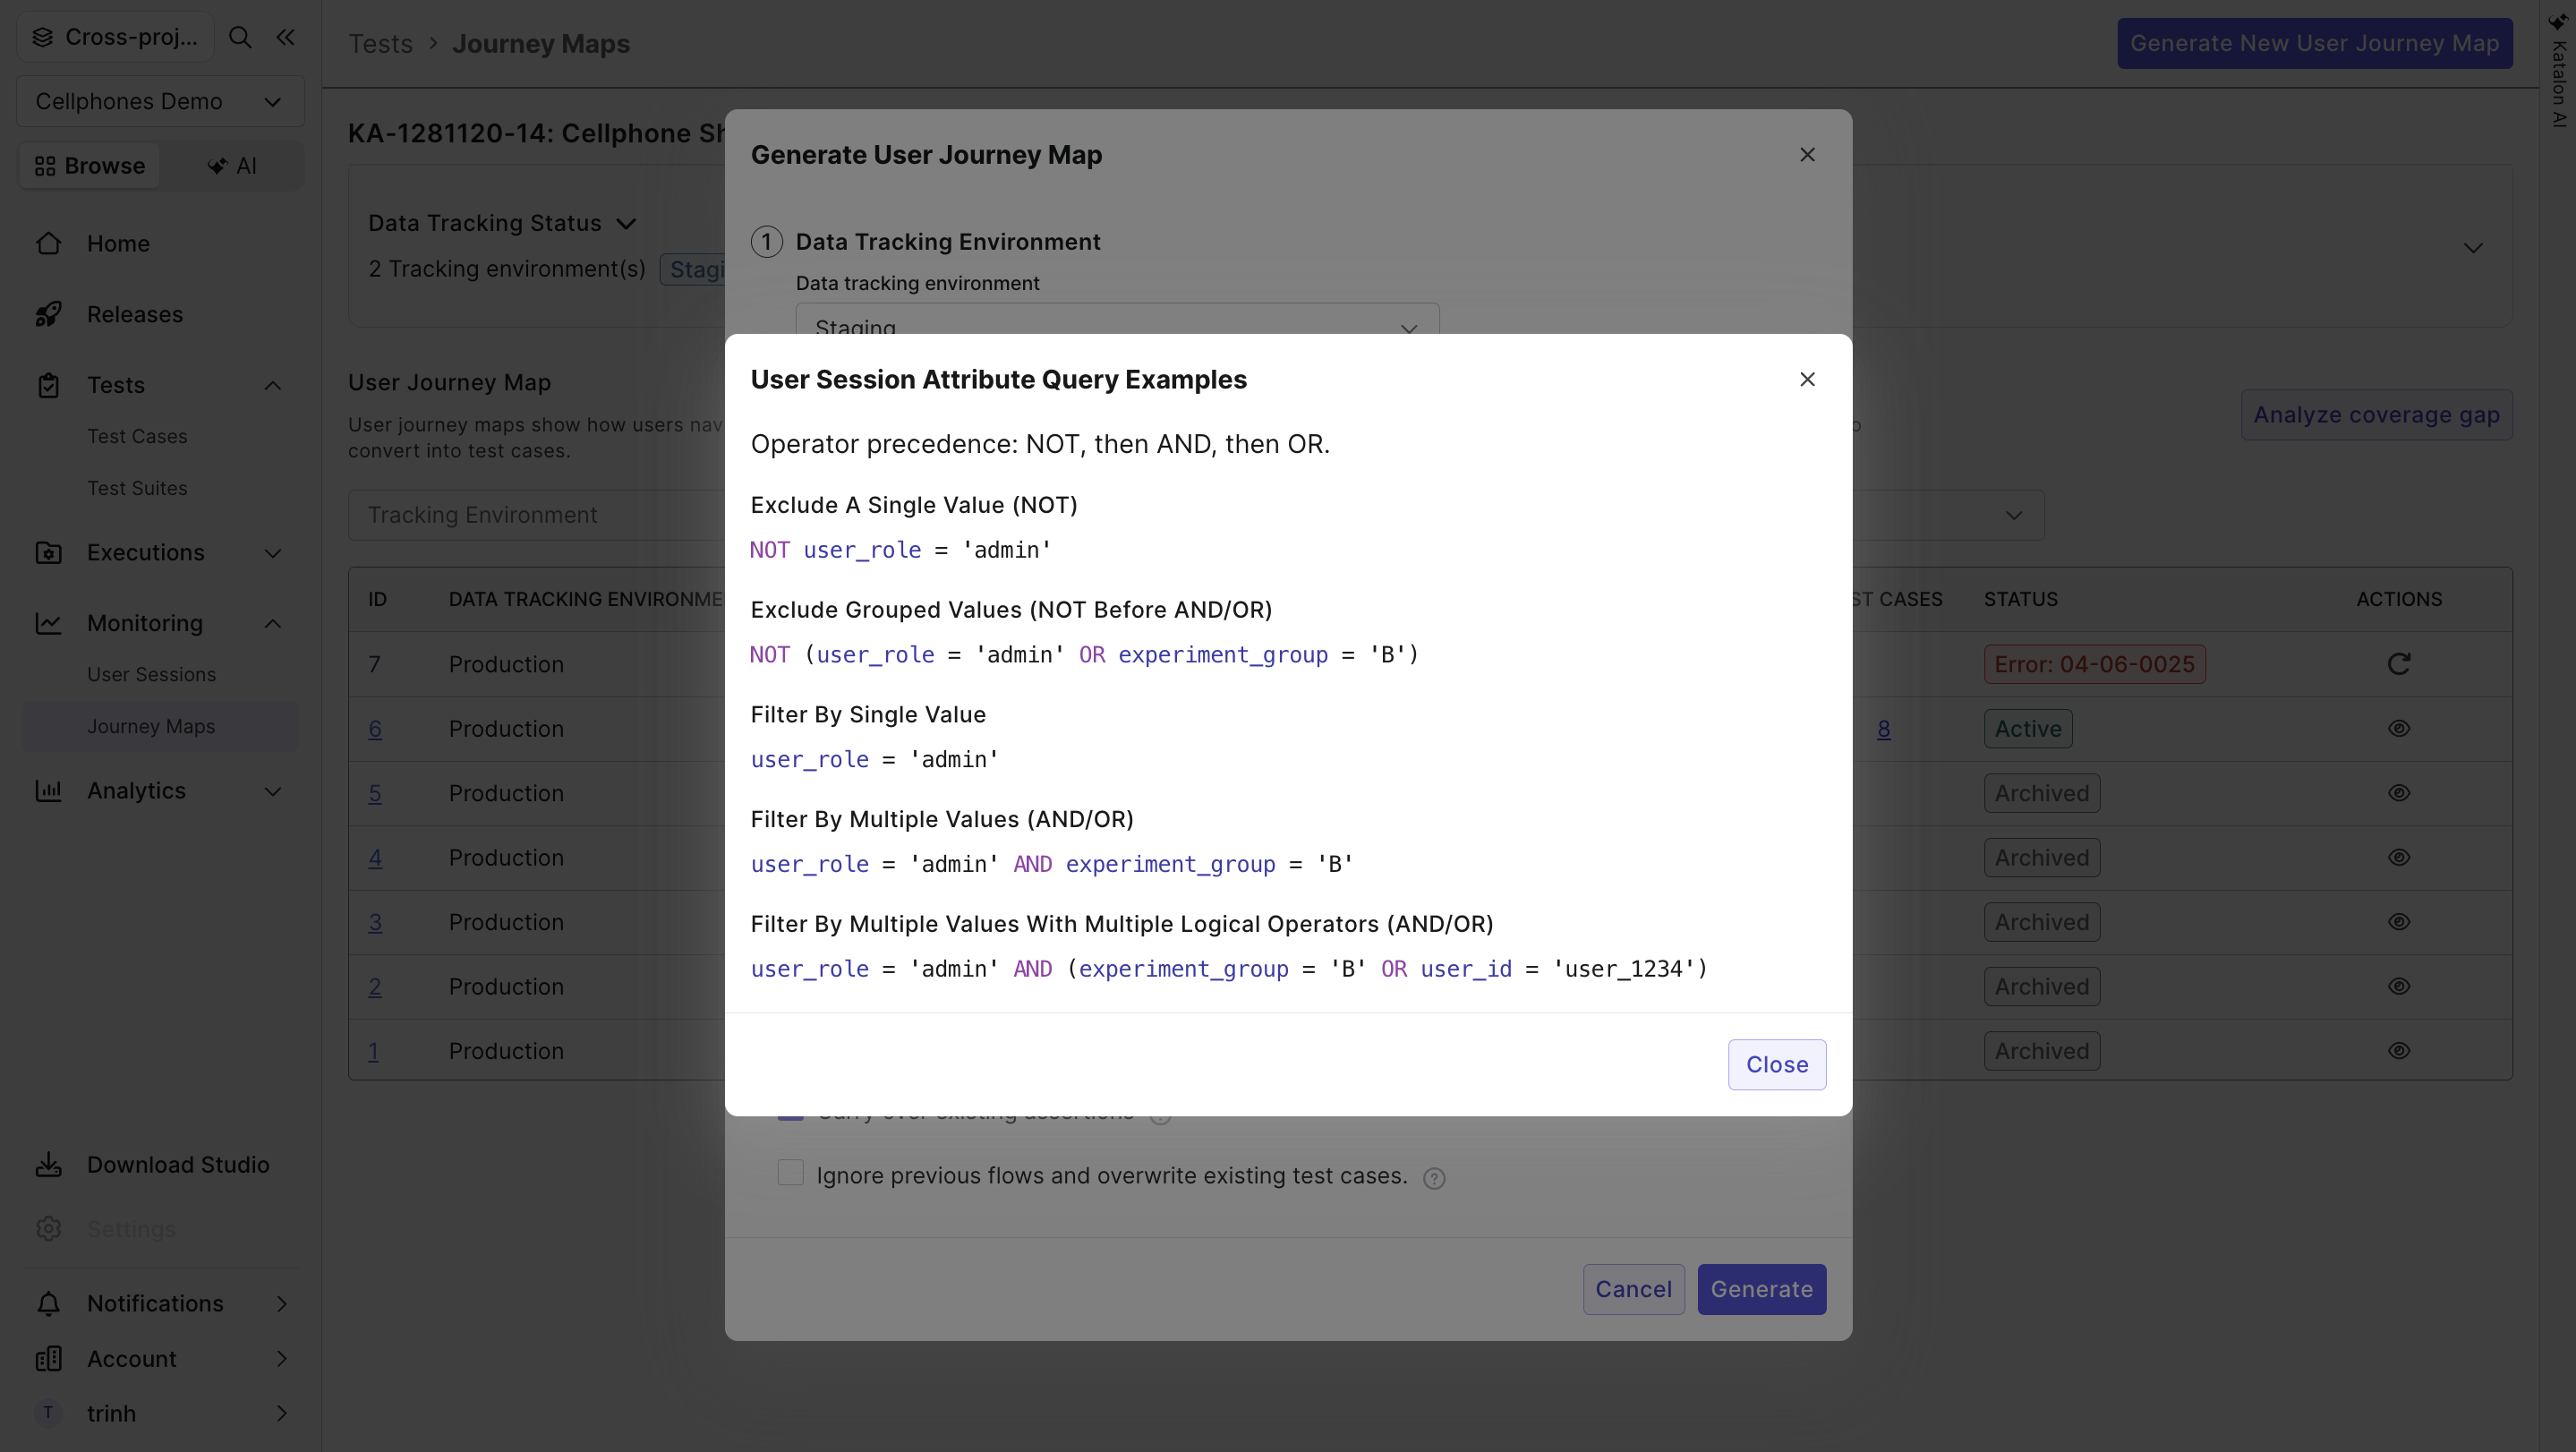View journey map 1 with eye icon
The width and height of the screenshot is (2576, 1452).
(2399, 1051)
